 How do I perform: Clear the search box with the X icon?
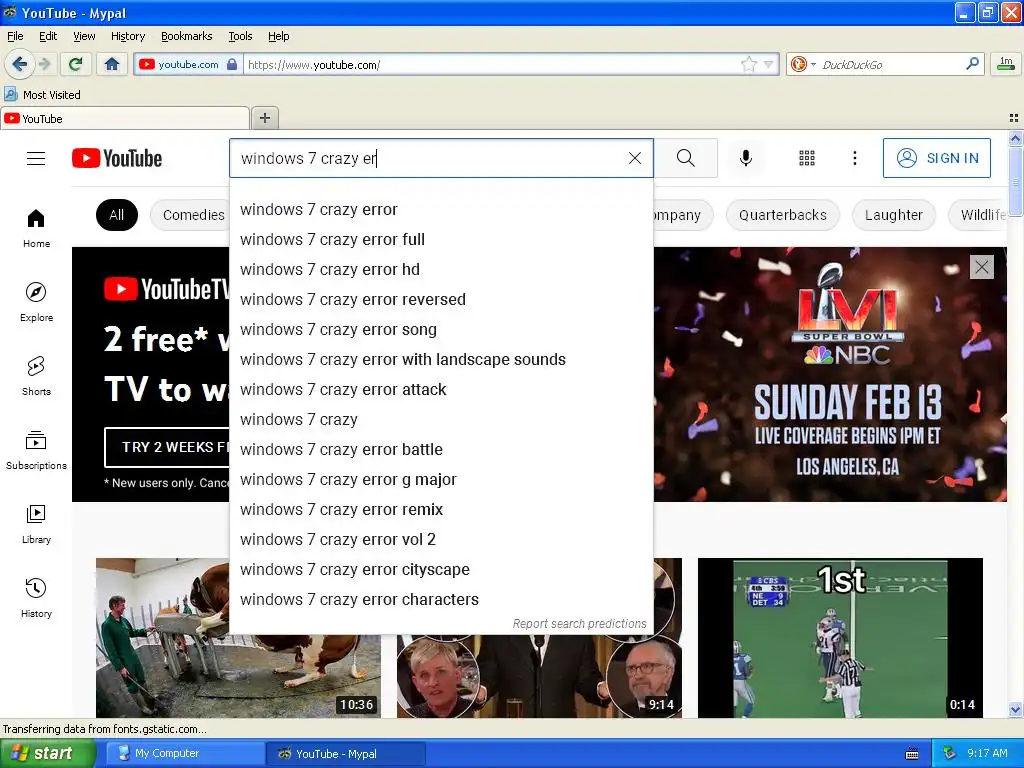click(x=634, y=158)
